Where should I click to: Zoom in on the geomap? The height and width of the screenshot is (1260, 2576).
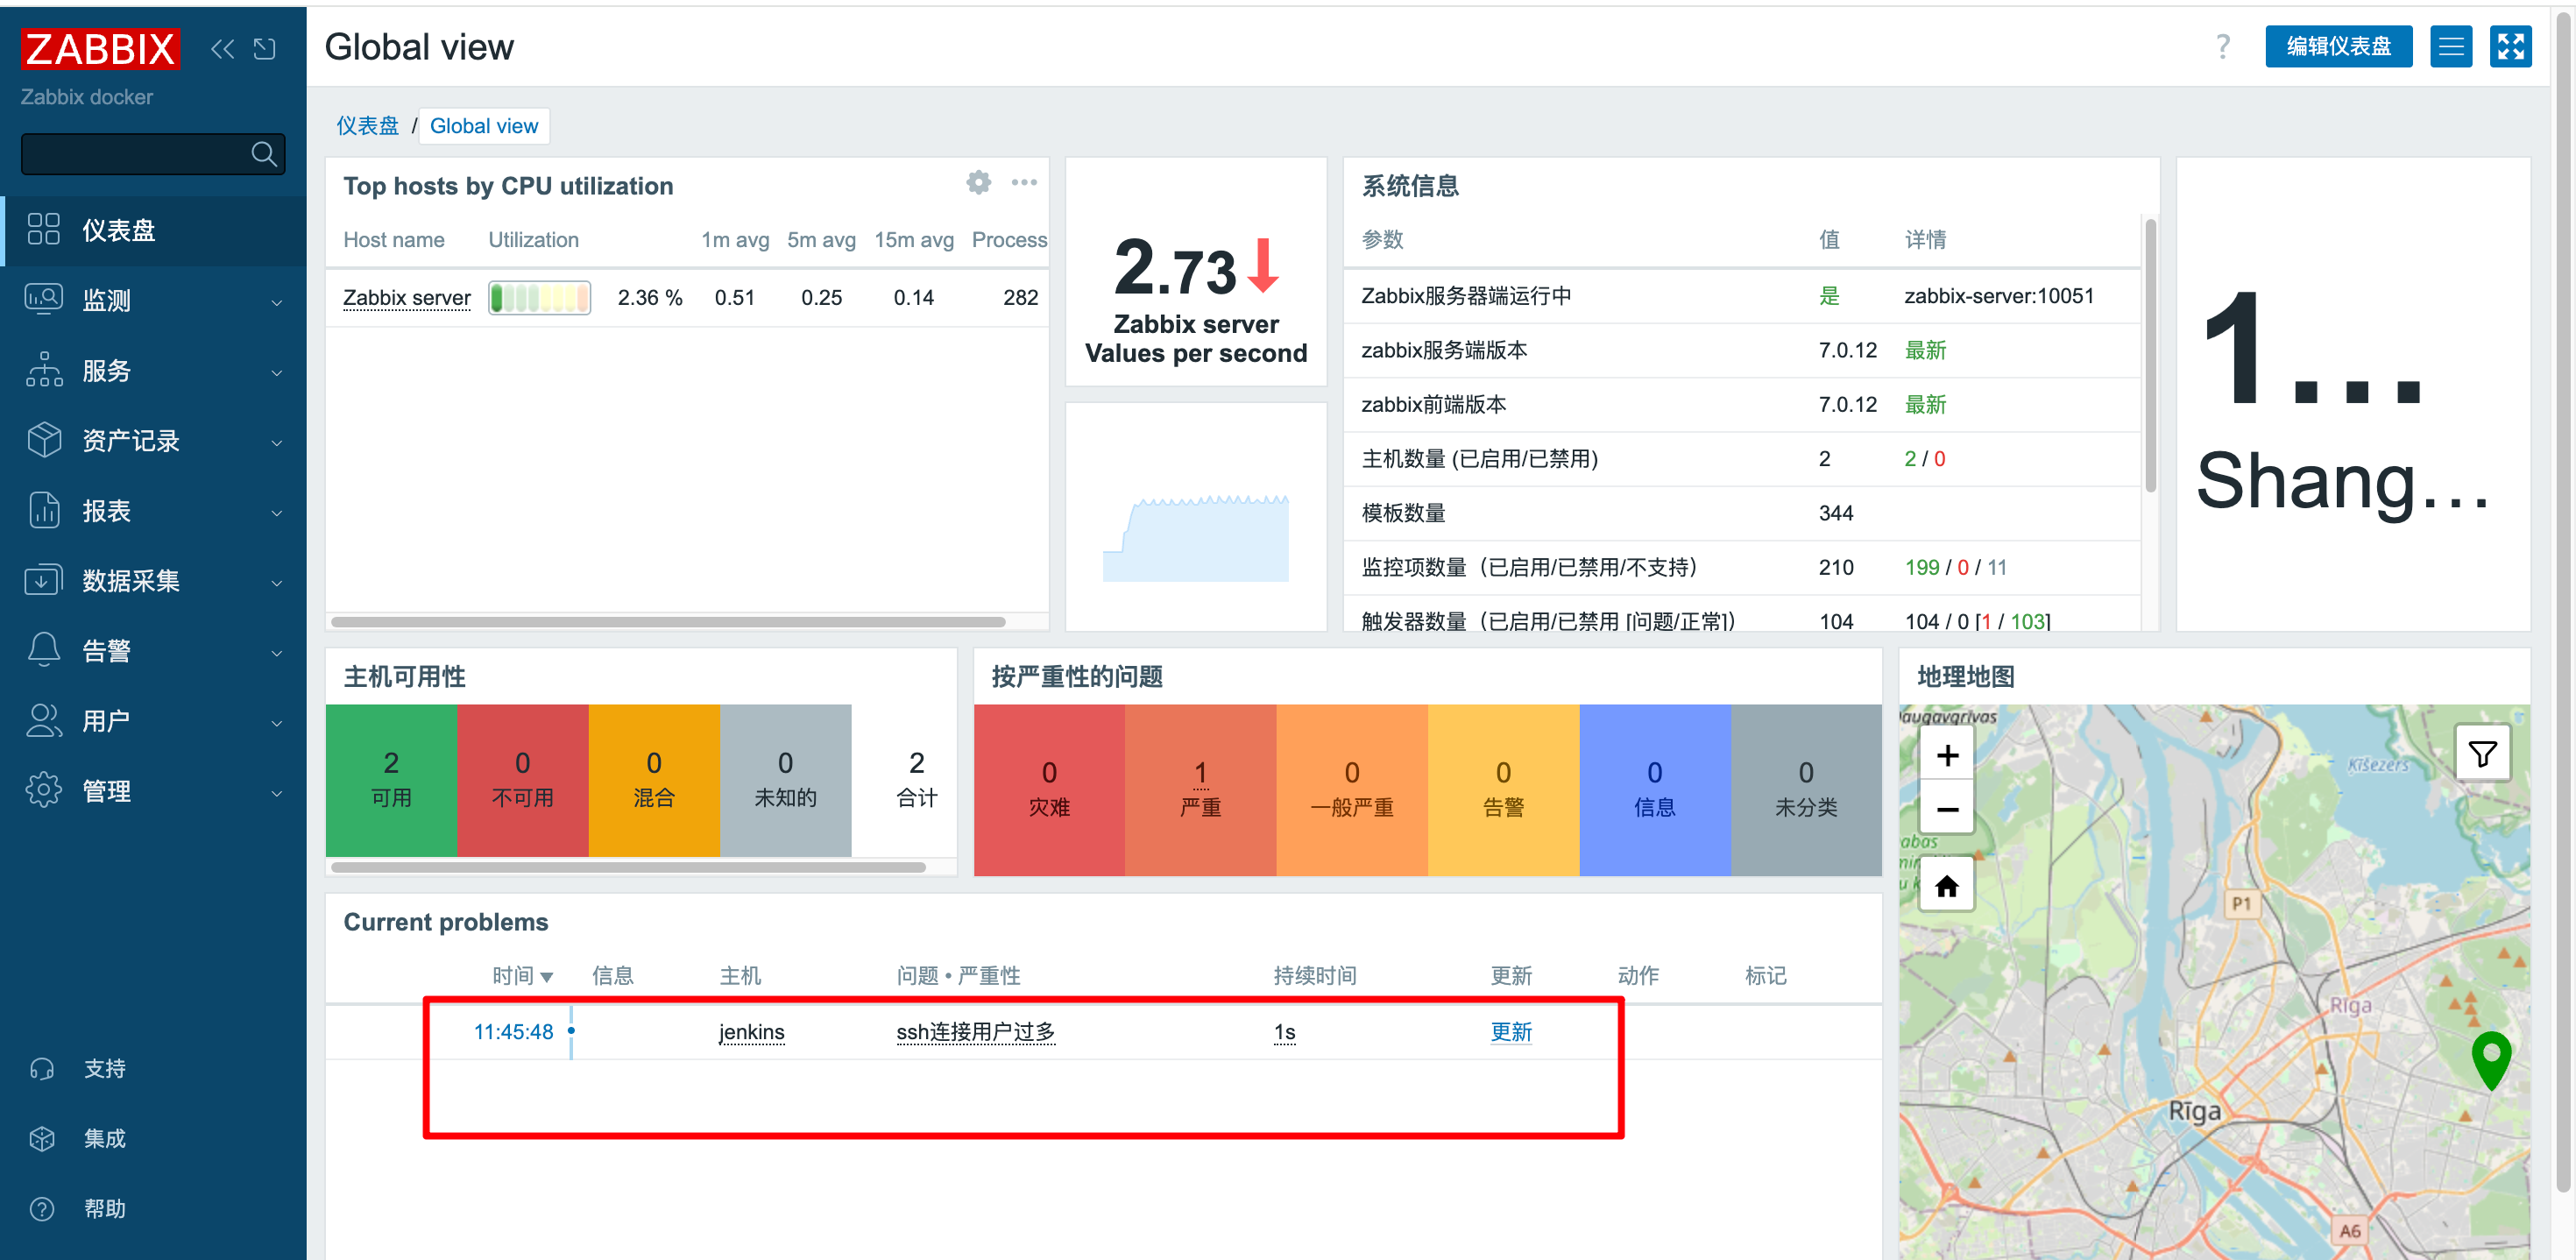[1946, 755]
